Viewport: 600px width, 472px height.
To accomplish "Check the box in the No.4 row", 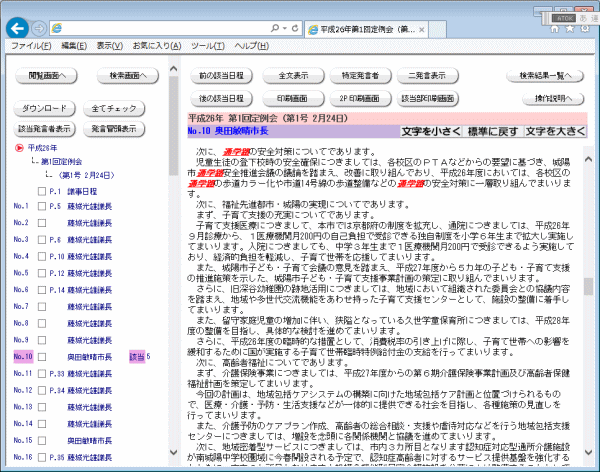I will pyautogui.click(x=42, y=256).
